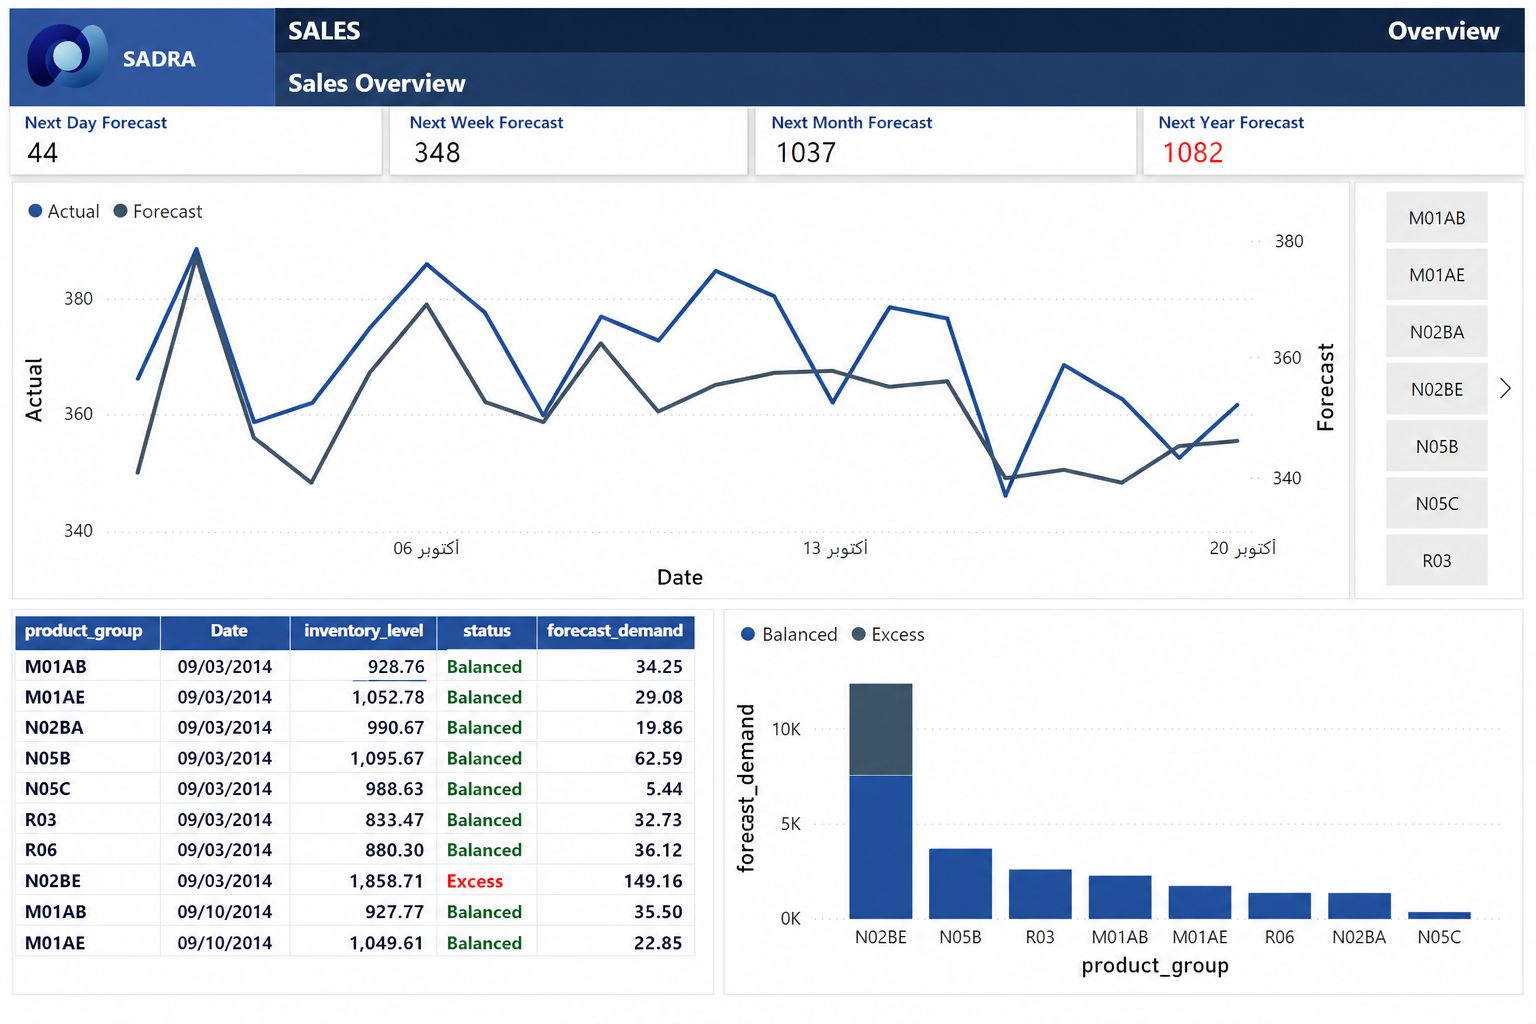
Task: Click the N02BE cell in the table
Action: click(x=53, y=881)
